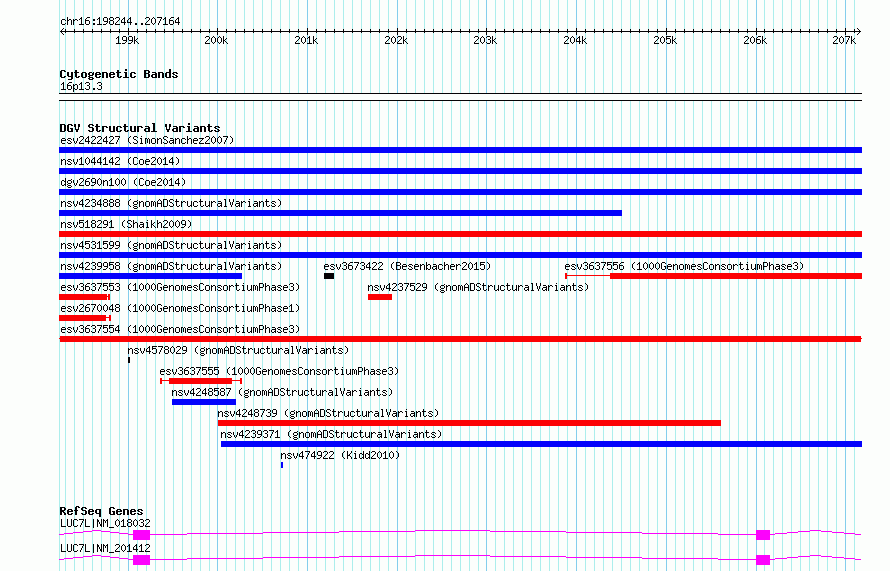Open the nsv518291 (Shaikh2009) text label
890x571 pixels.
coord(126,224)
